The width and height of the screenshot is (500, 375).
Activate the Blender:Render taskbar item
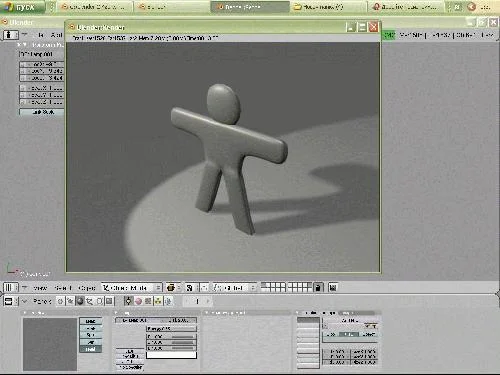pos(249,7)
